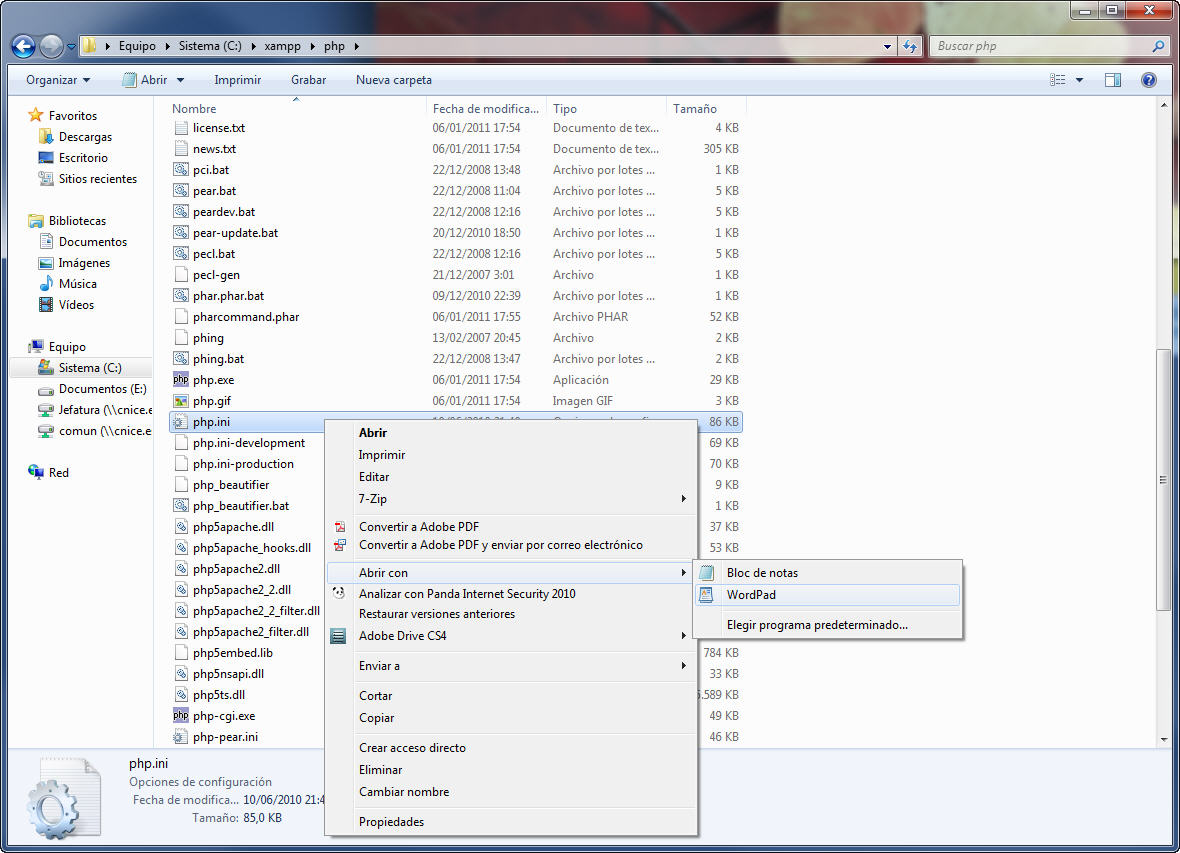Click Analizar con Panda Internet Security 2010

click(x=467, y=594)
